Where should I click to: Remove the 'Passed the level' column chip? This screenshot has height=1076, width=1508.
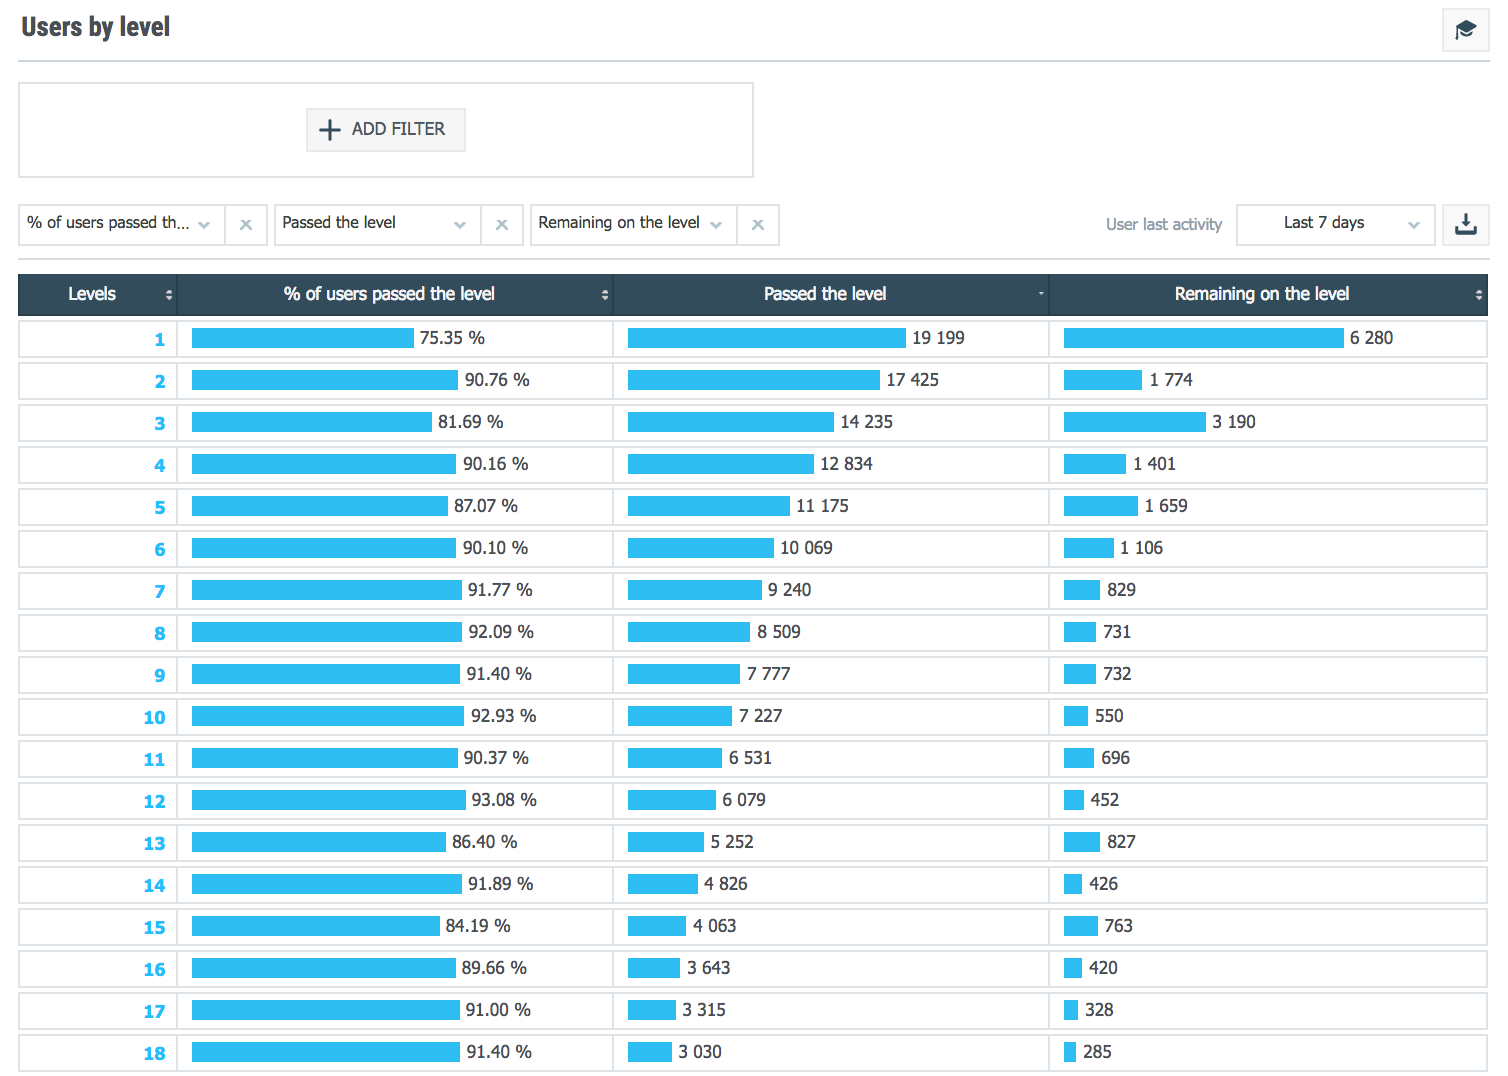click(502, 225)
